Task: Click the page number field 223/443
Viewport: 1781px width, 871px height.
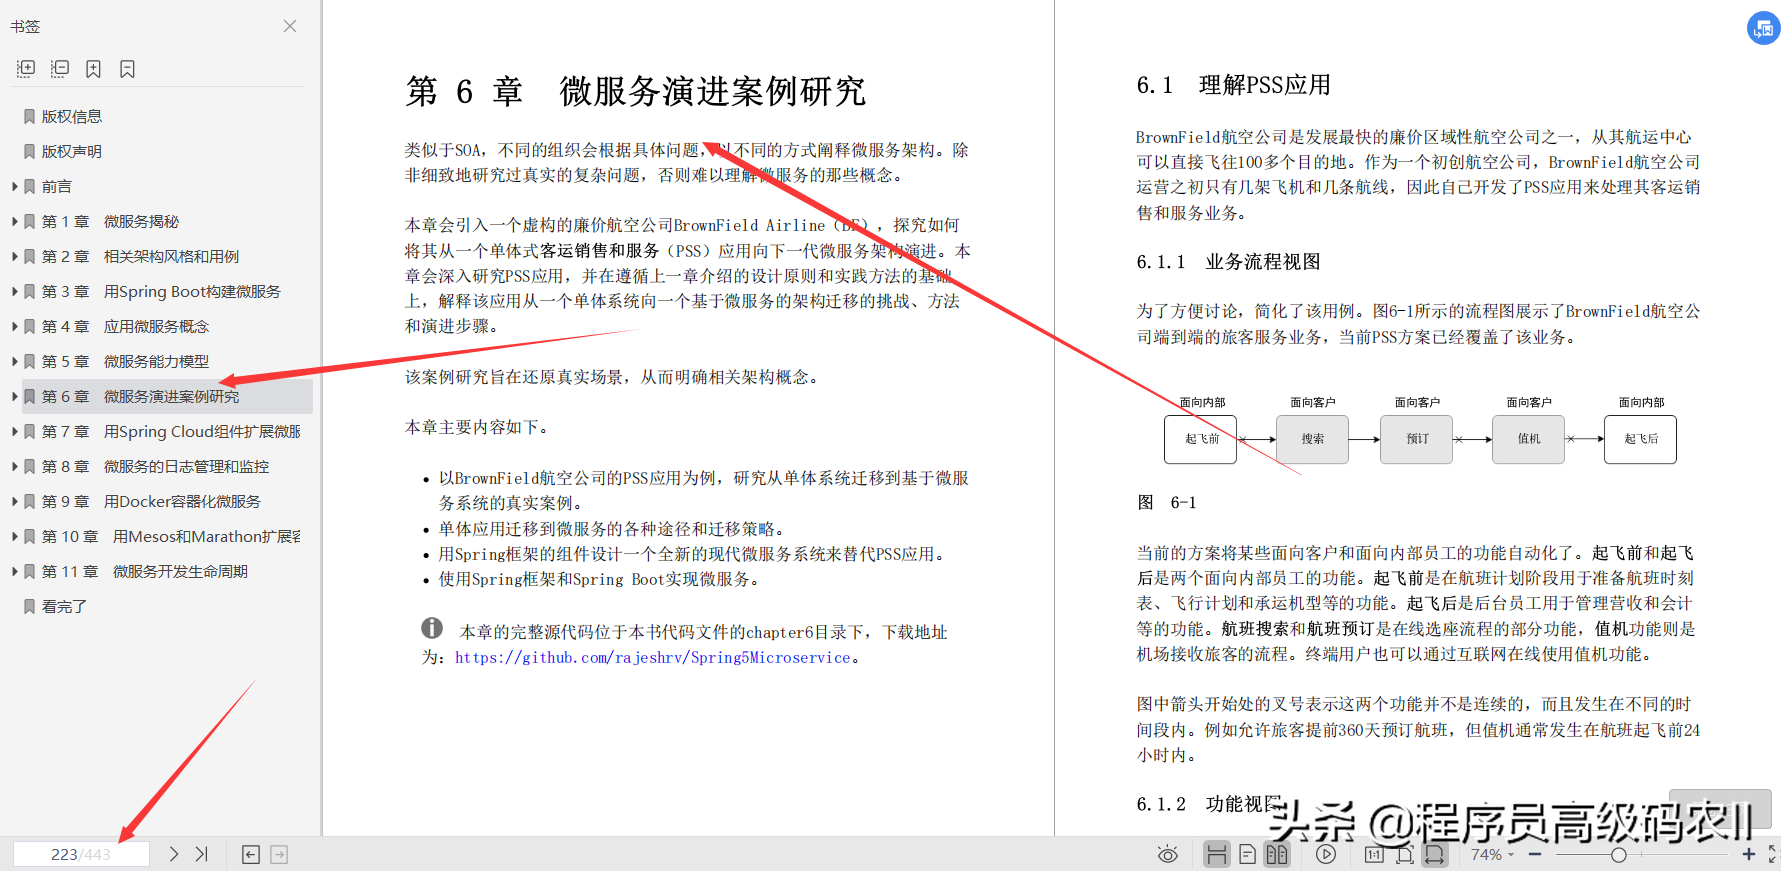Action: point(81,854)
